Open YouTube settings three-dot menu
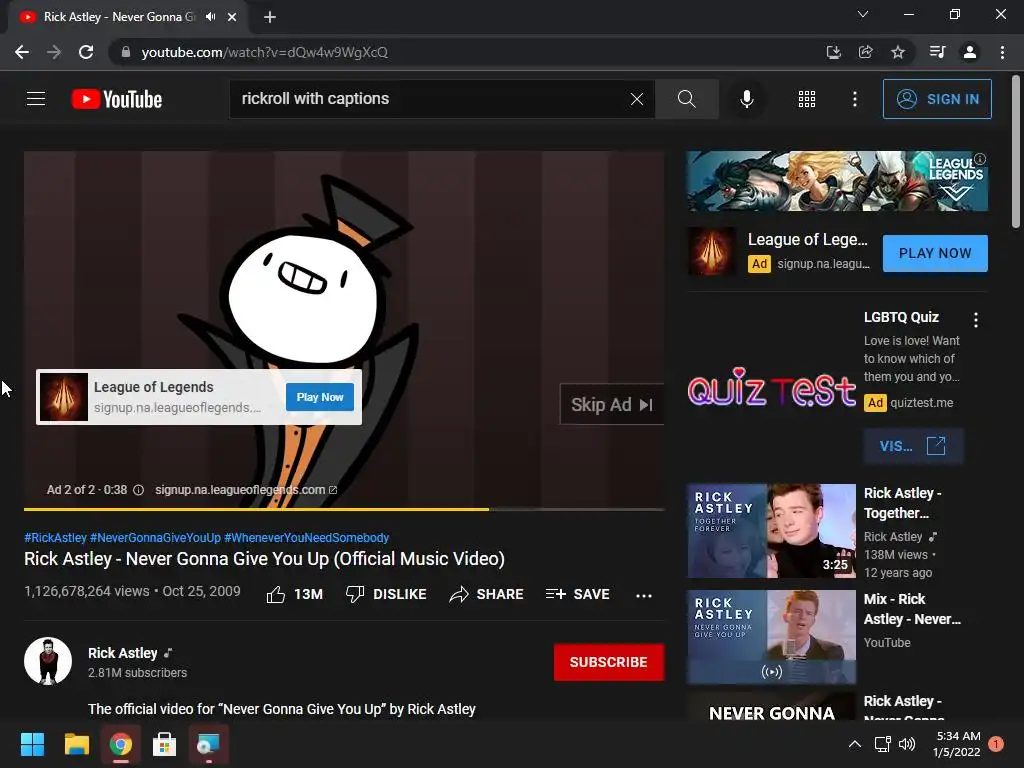The height and width of the screenshot is (768, 1024). tap(854, 99)
